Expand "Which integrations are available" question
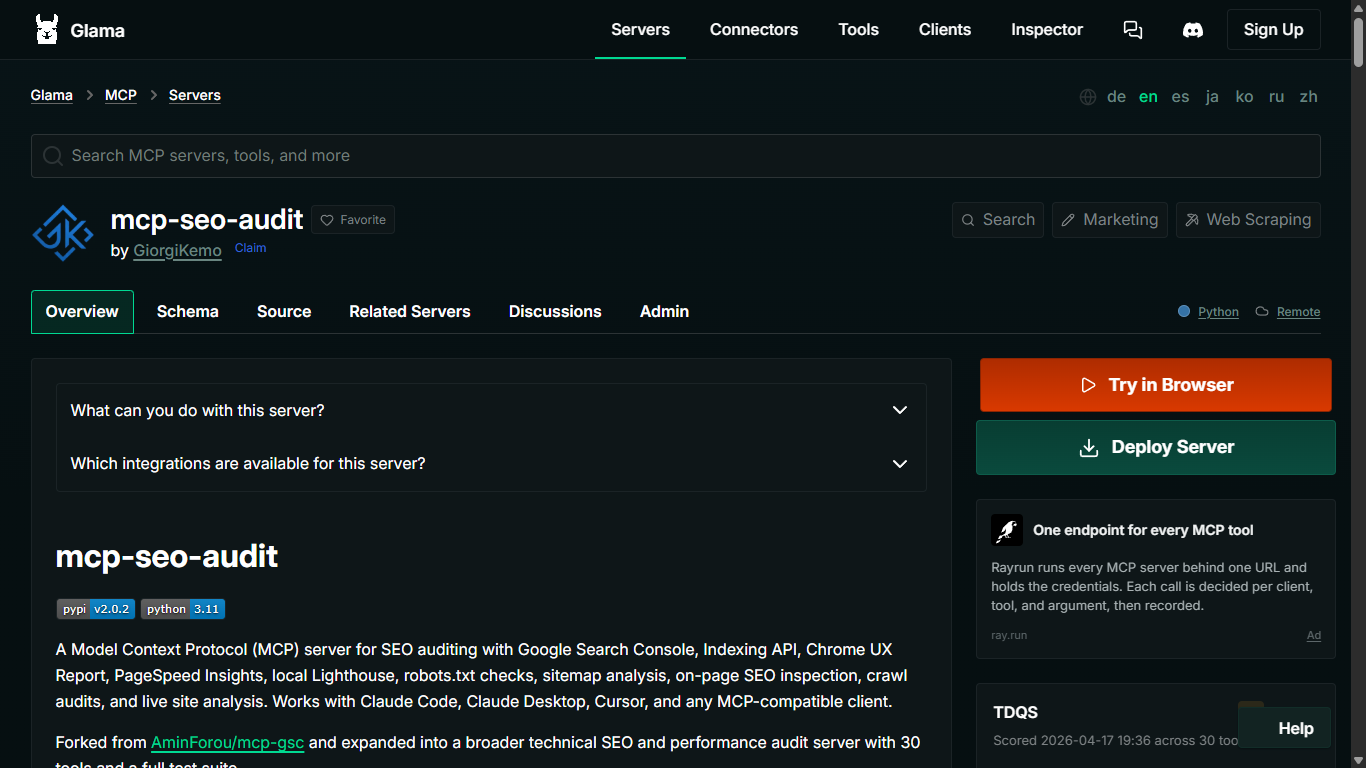 pyautogui.click(x=491, y=464)
